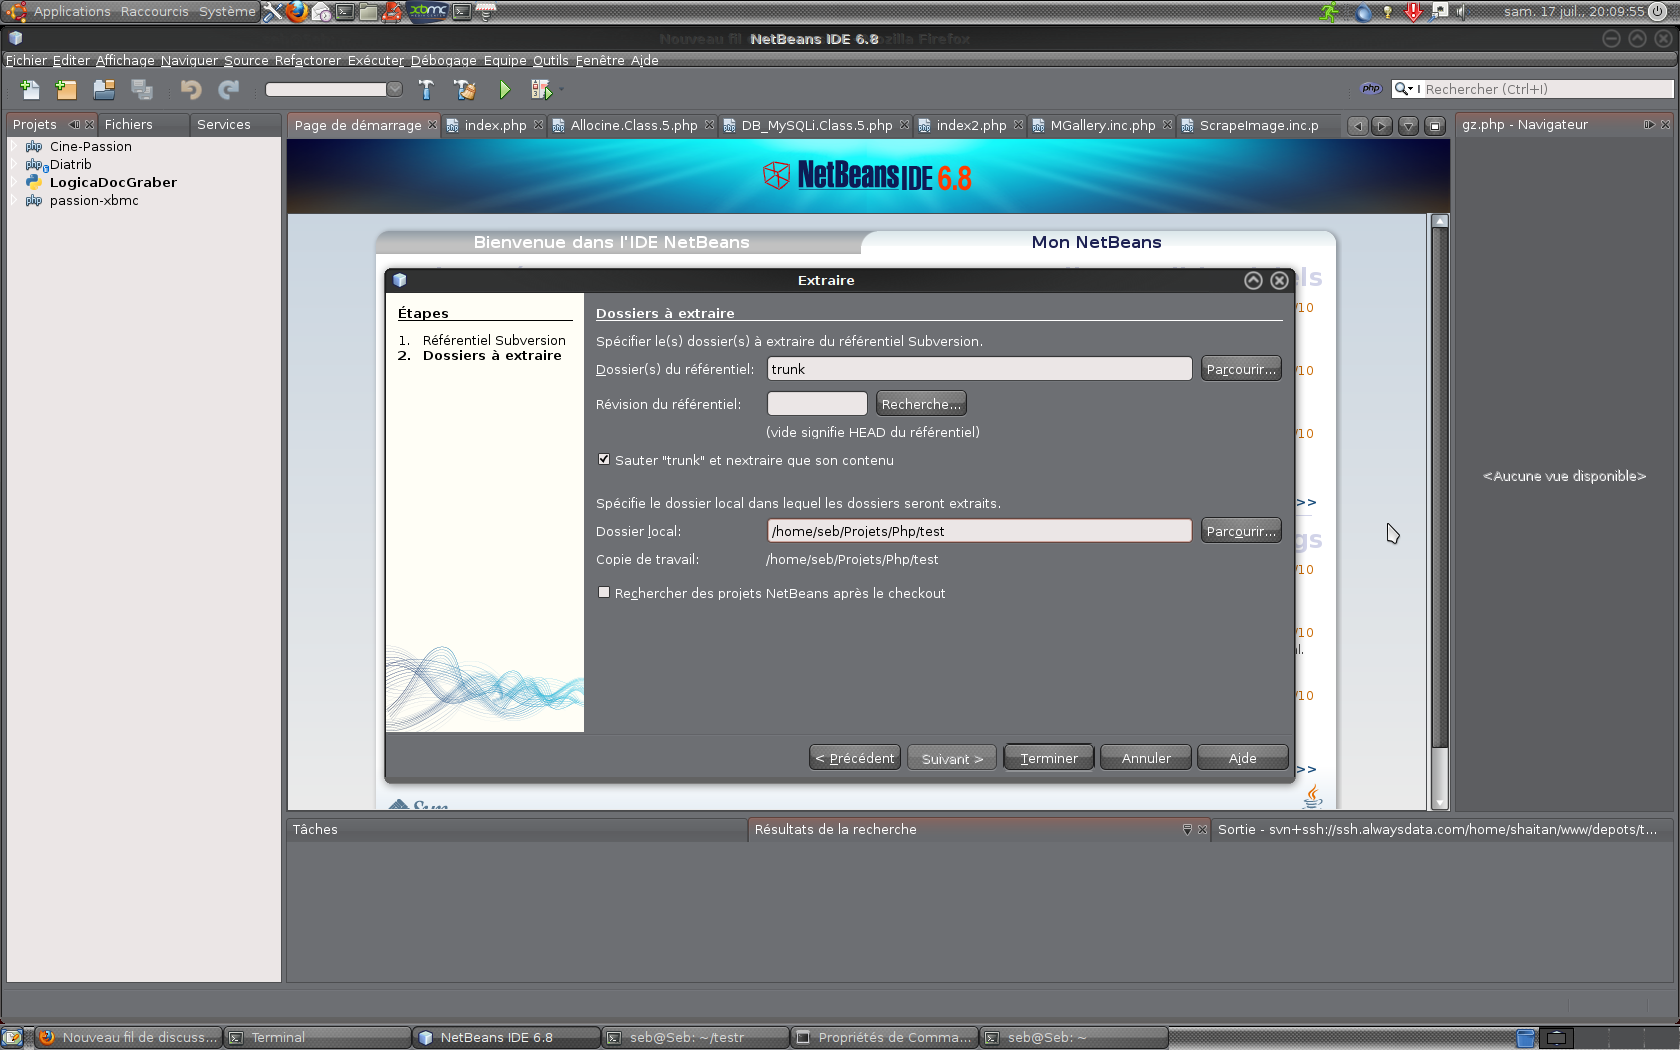This screenshot has height=1050, width=1680.
Task: Click the Terminer button
Action: (x=1049, y=758)
